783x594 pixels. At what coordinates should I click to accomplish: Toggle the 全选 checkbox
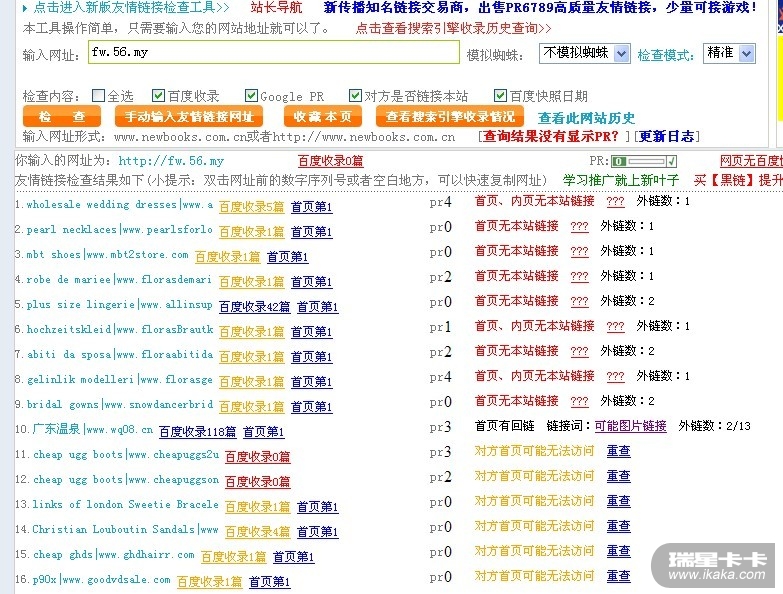point(99,95)
